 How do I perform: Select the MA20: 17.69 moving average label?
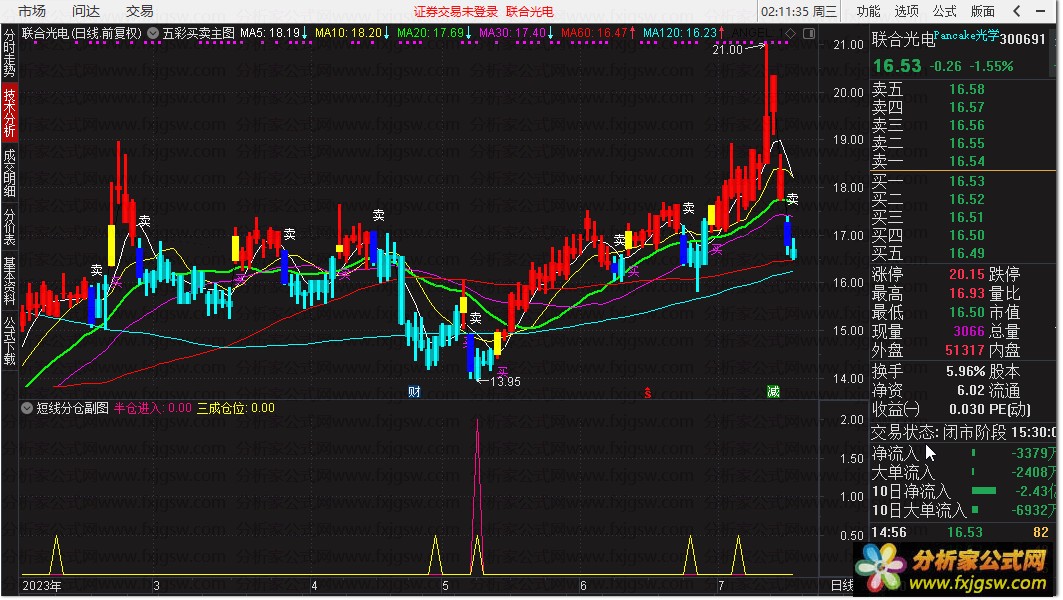[x=435, y=33]
